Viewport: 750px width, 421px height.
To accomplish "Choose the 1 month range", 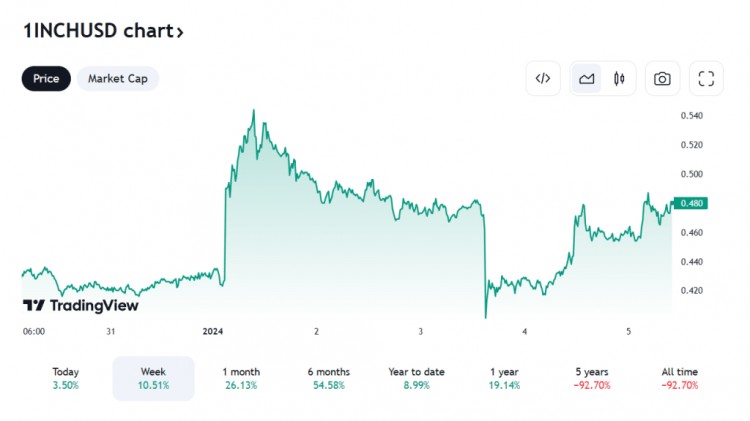I will (x=240, y=378).
